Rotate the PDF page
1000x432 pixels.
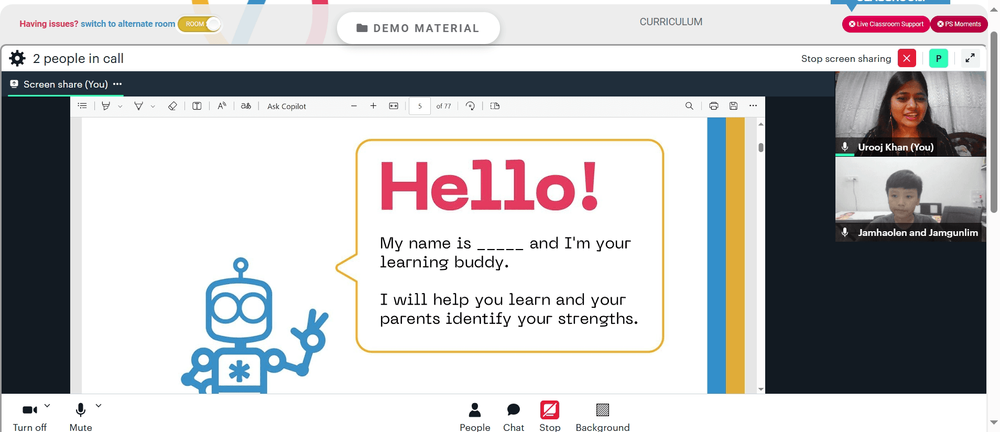click(470, 106)
